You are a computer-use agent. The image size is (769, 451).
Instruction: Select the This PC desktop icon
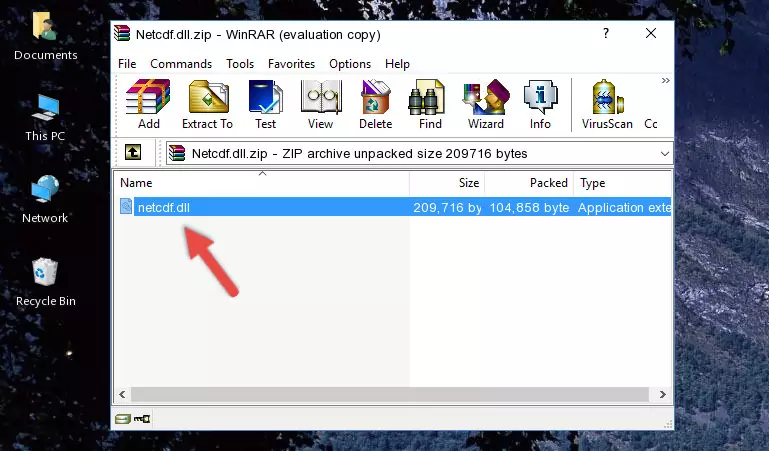45,118
